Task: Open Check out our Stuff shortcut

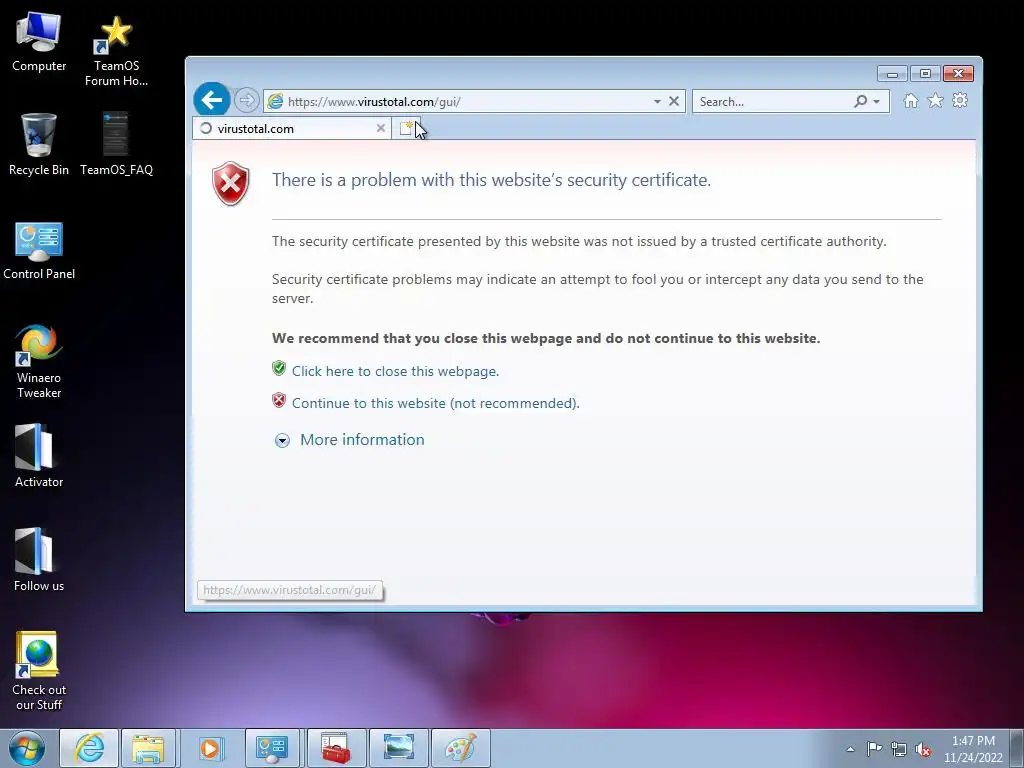Action: point(39,671)
